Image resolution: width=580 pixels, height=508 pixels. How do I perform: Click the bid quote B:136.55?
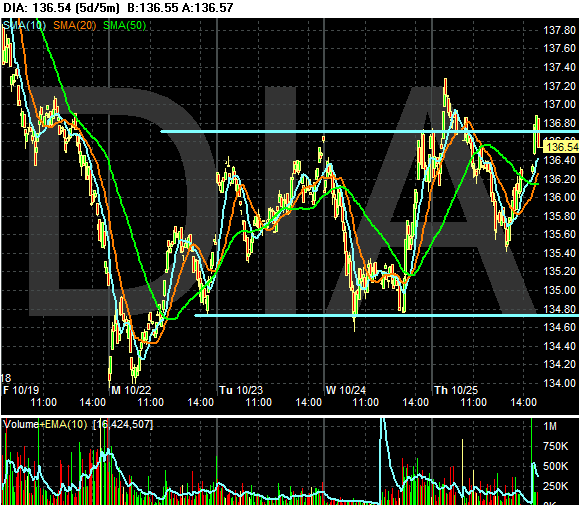tap(152, 8)
